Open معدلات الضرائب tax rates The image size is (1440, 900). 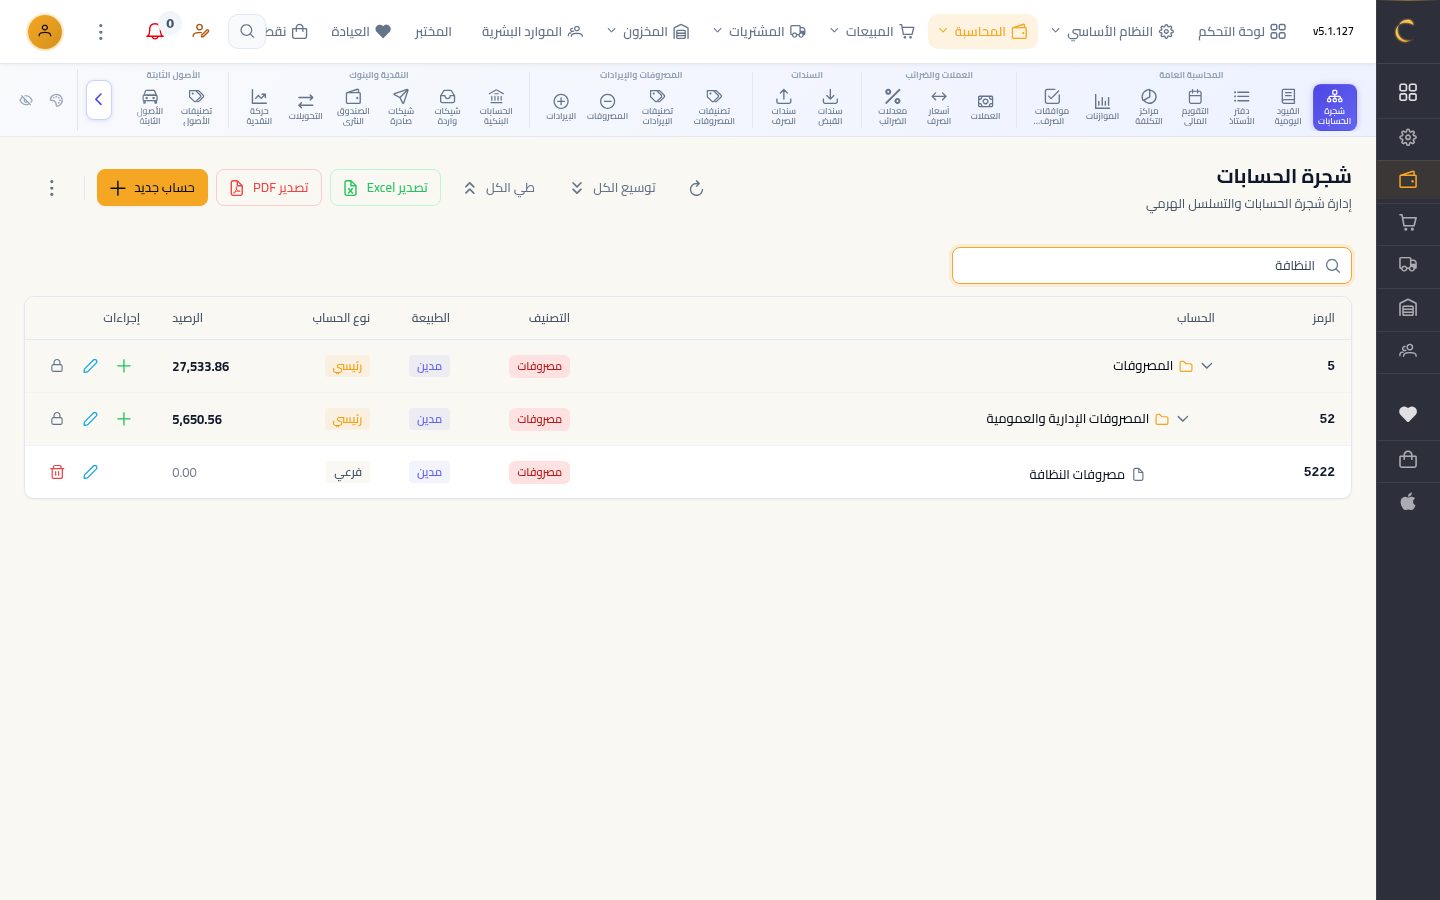892,107
